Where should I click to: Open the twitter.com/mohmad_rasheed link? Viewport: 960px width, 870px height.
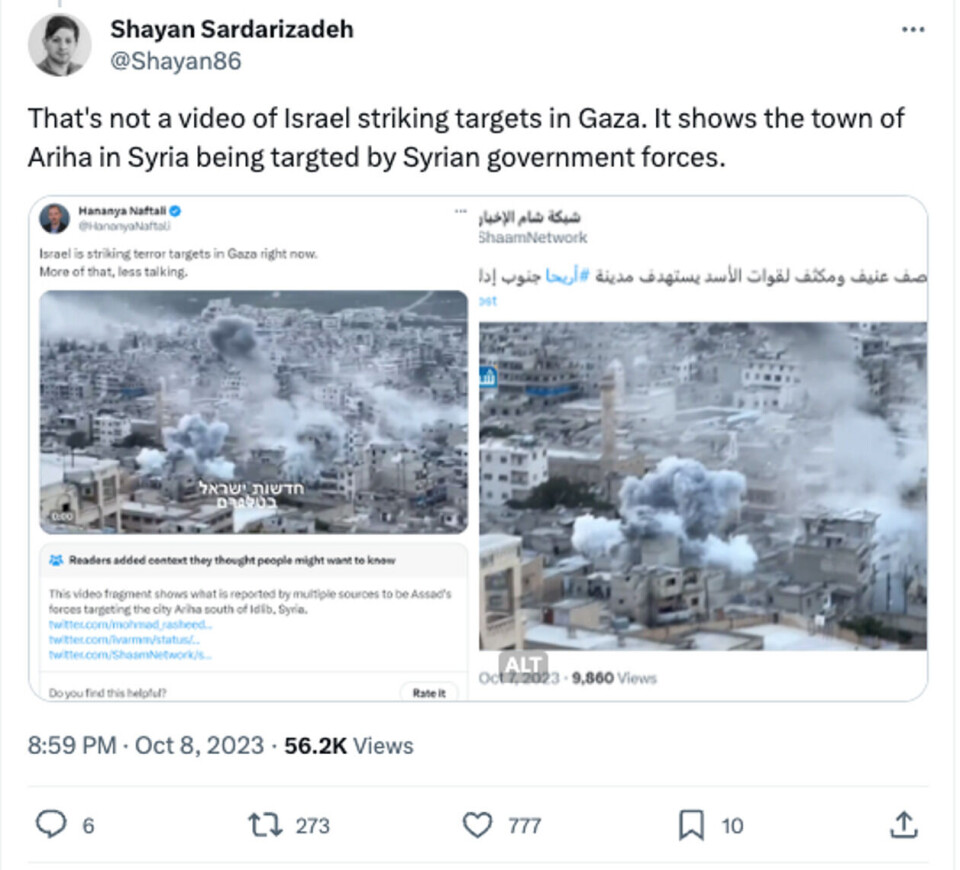(x=130, y=624)
